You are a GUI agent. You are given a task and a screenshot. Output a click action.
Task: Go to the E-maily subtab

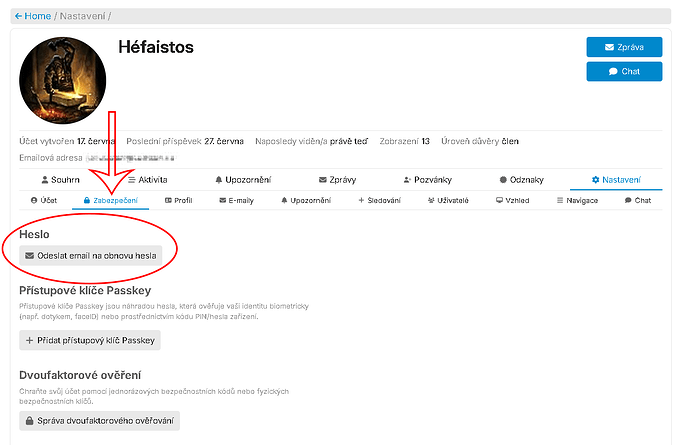tap(236, 201)
